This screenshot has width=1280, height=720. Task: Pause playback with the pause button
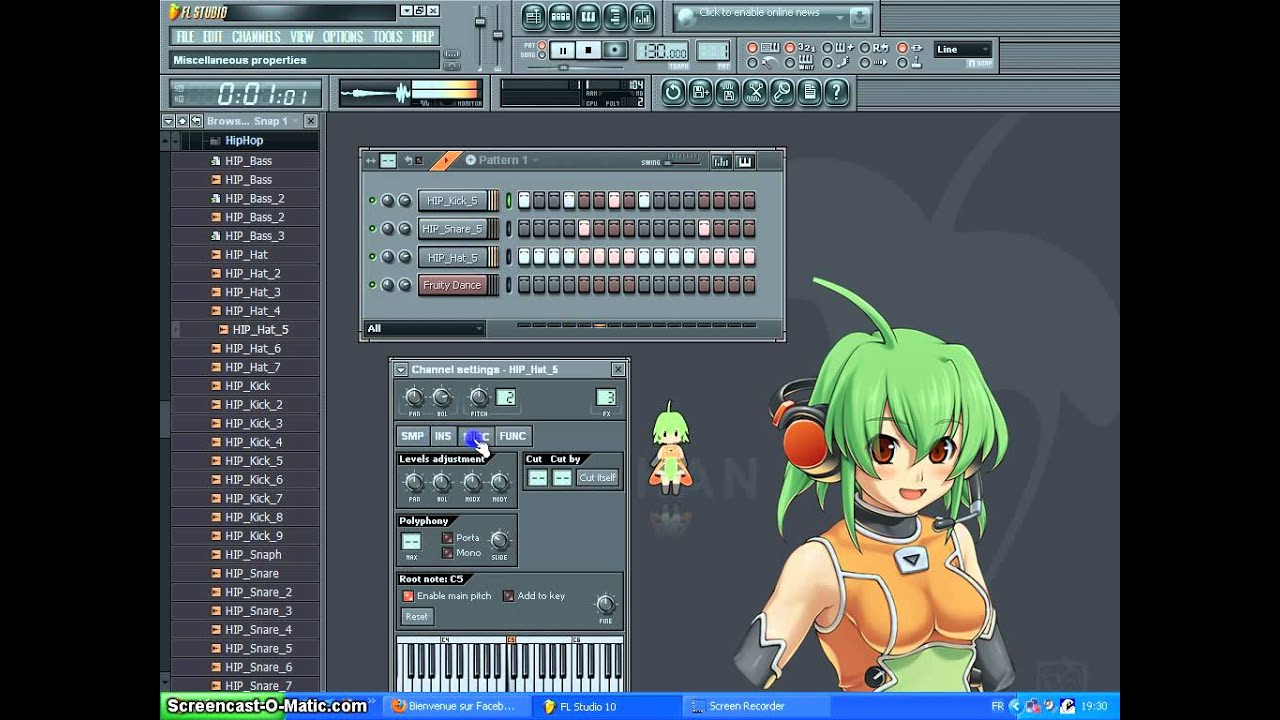562,50
